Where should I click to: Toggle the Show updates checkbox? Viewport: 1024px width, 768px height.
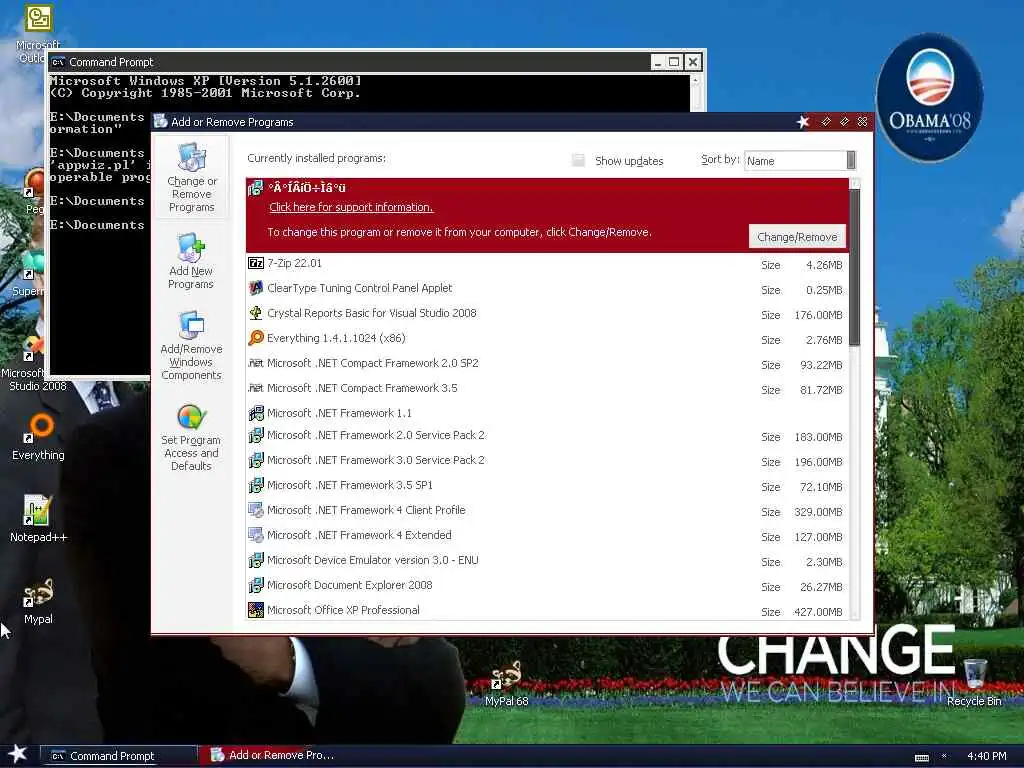[578, 161]
